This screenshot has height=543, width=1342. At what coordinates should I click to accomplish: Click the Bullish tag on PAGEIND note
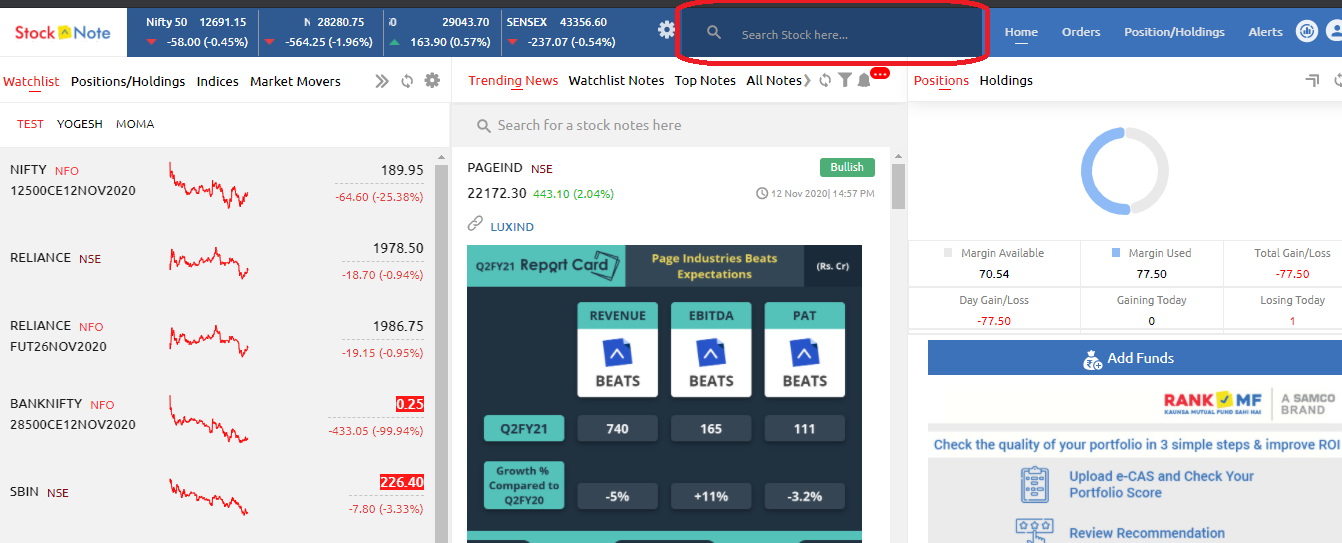[847, 167]
